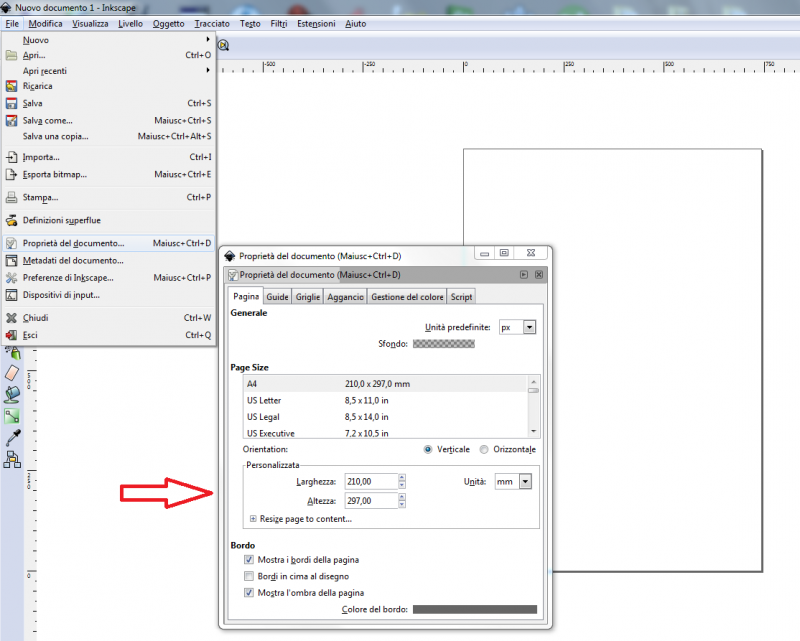Select the Connector diagram tool
Screen dimensions: 800x641
pos(12,459)
